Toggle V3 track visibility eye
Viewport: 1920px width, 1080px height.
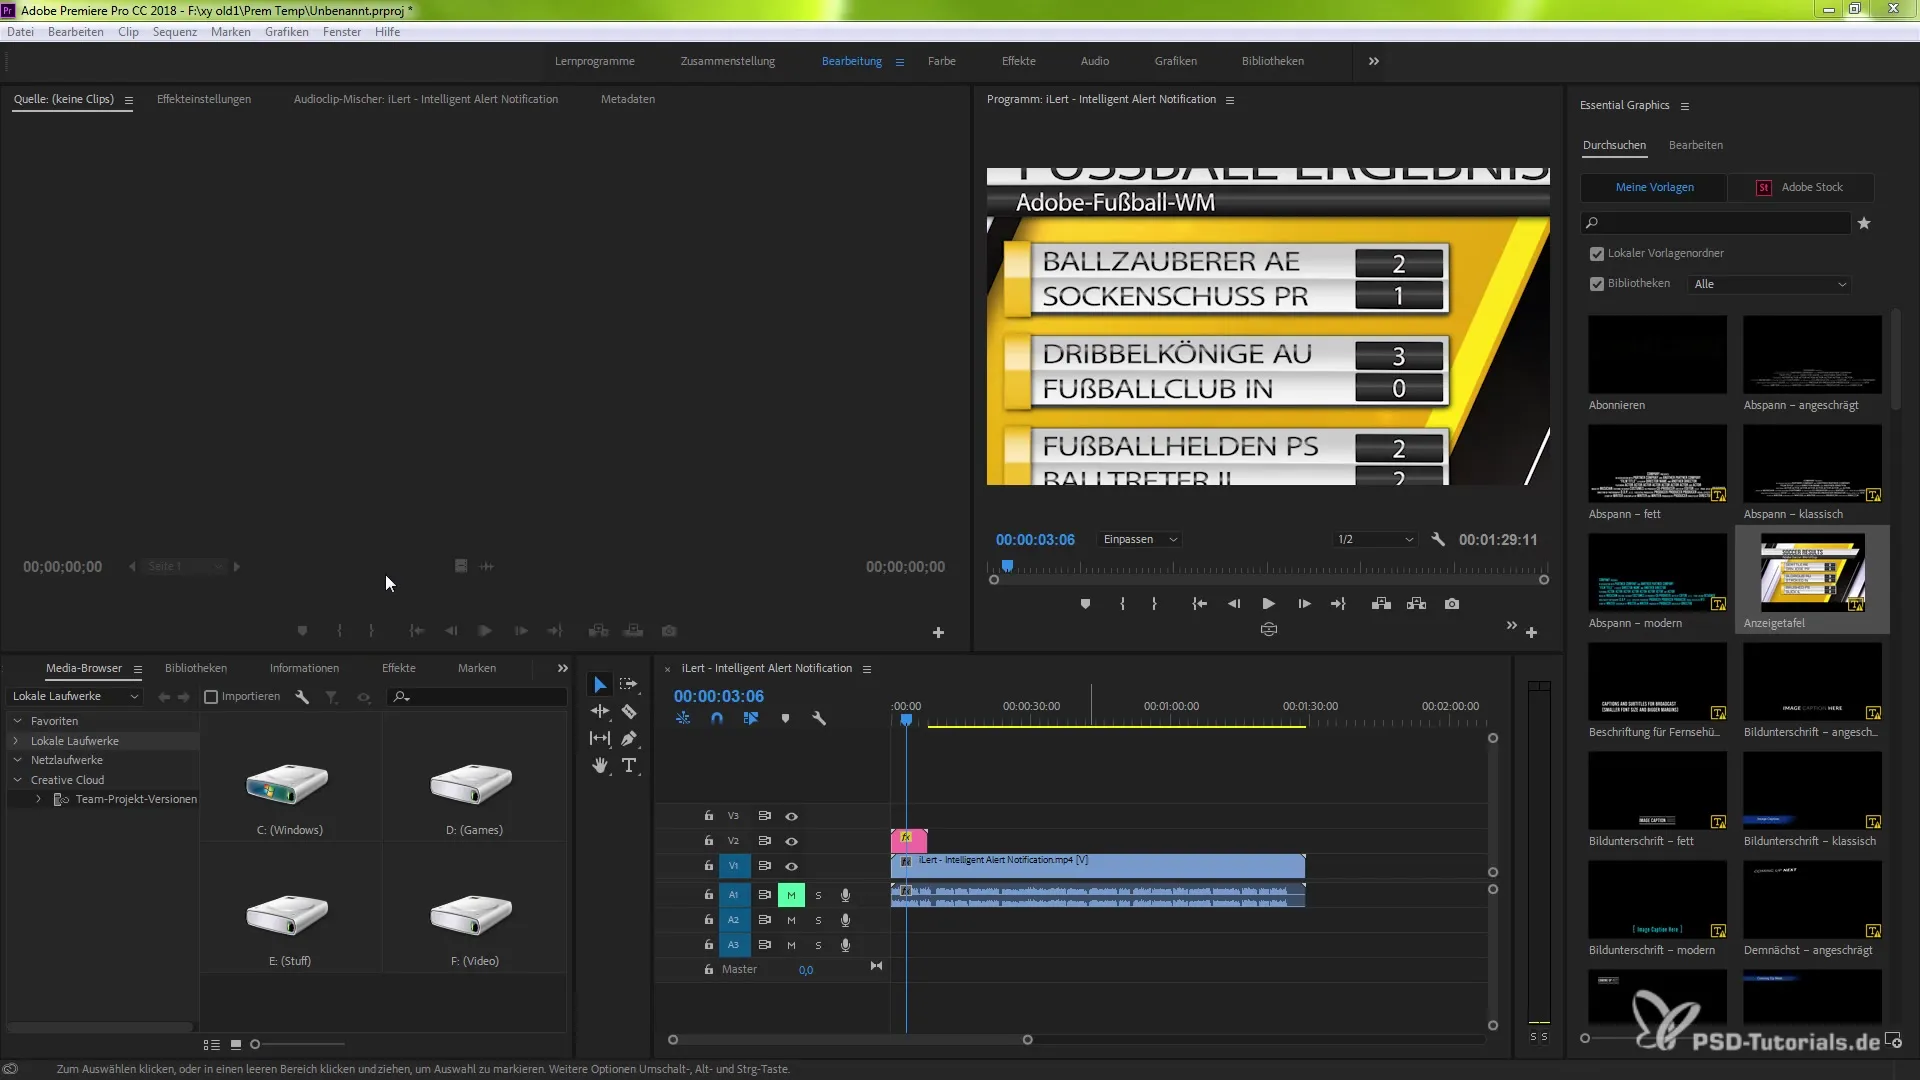coord(791,816)
